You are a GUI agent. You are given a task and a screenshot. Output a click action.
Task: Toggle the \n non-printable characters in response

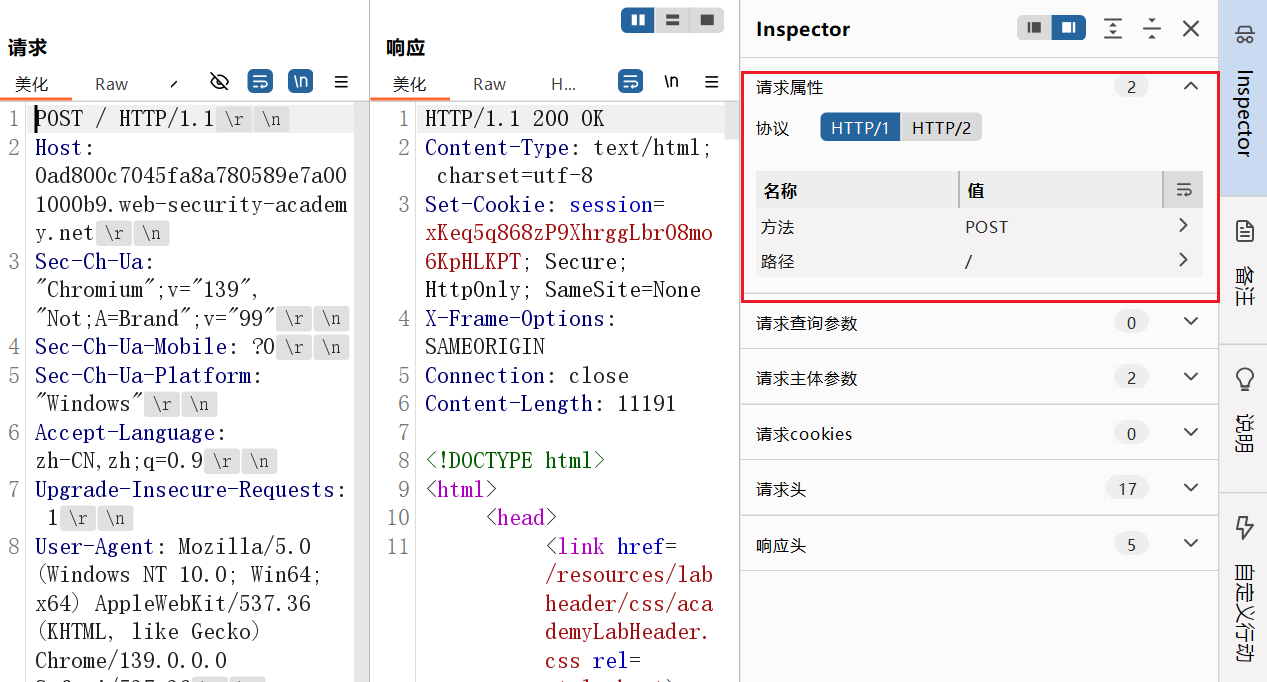click(671, 82)
